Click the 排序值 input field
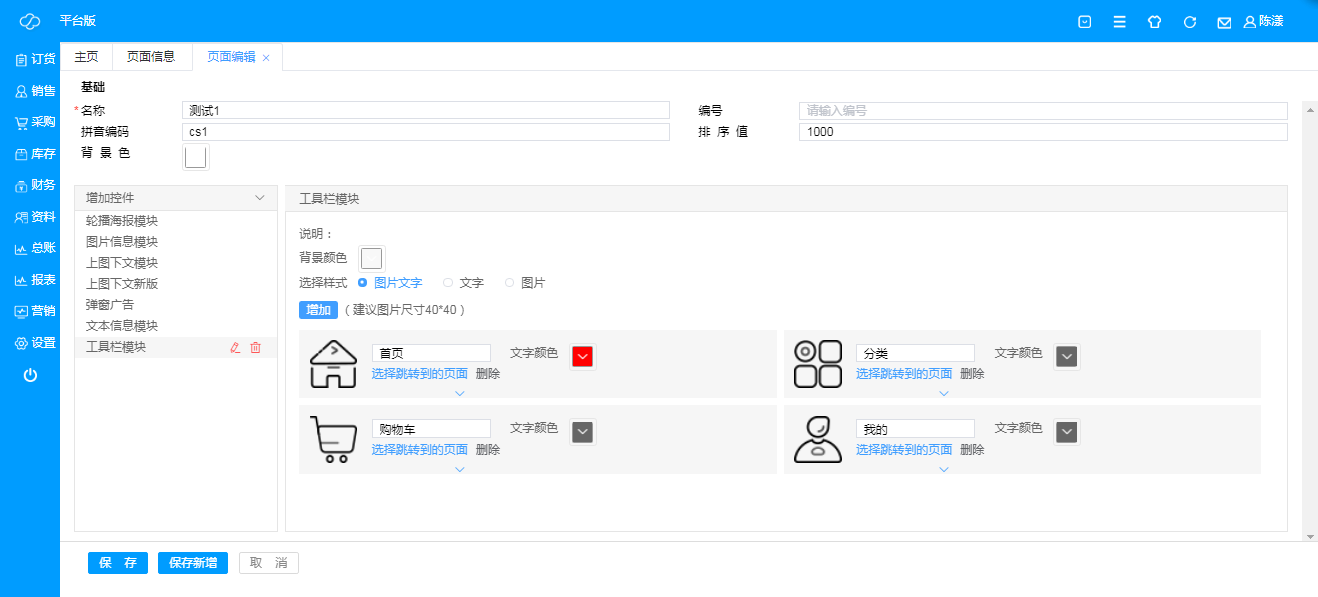The height and width of the screenshot is (597, 1318). coord(1042,132)
